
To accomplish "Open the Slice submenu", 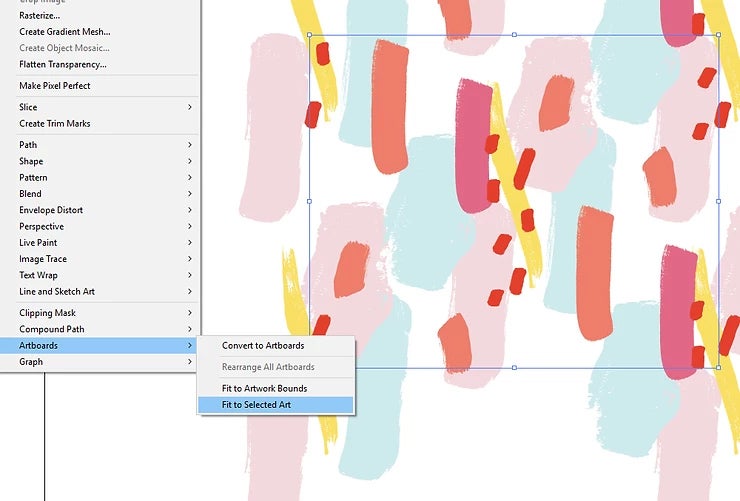I will coord(100,107).
